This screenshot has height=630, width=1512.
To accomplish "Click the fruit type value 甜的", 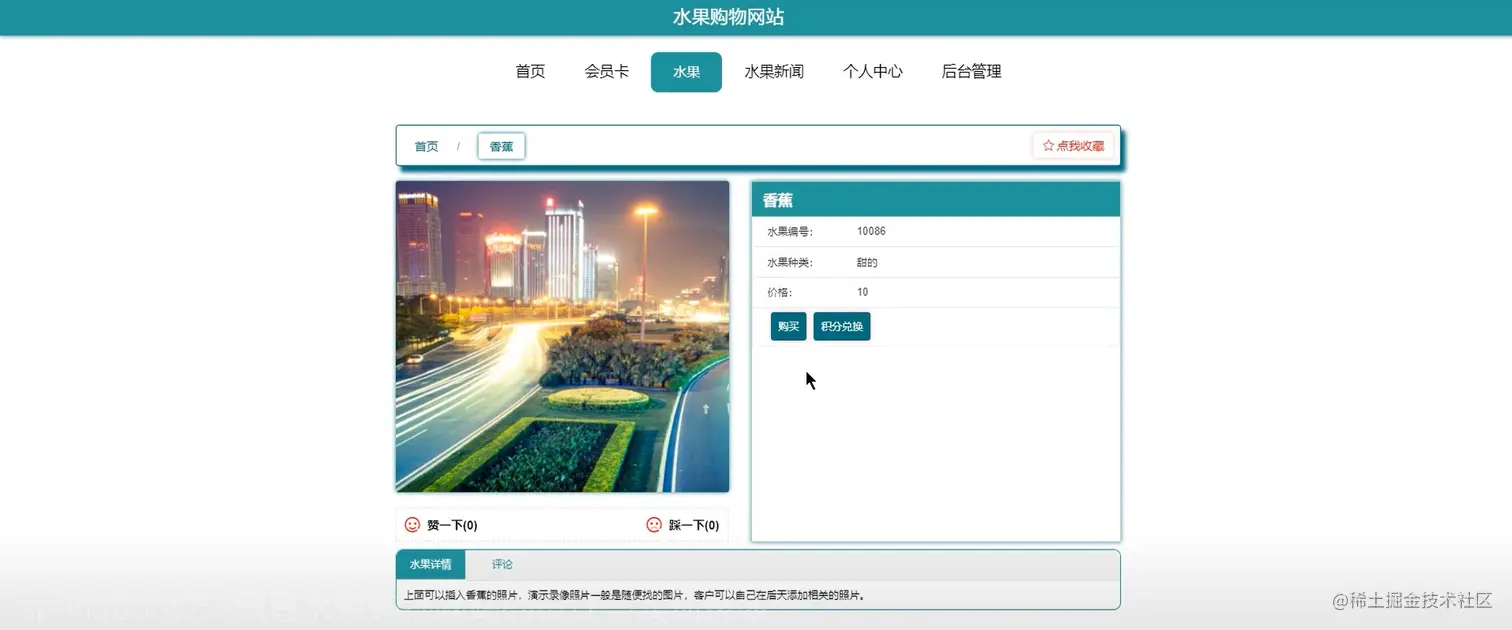I will [x=867, y=262].
